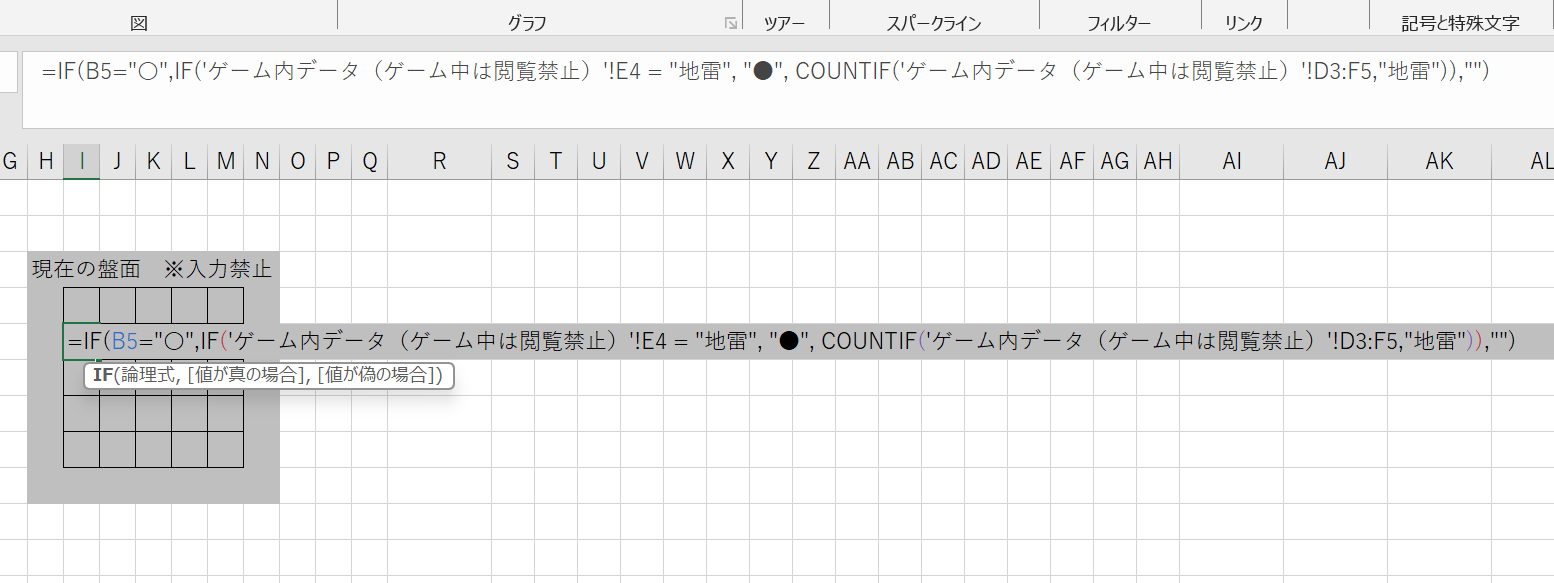This screenshot has height=583, width=1554.
Task: Select column U header
Action: coord(598,161)
